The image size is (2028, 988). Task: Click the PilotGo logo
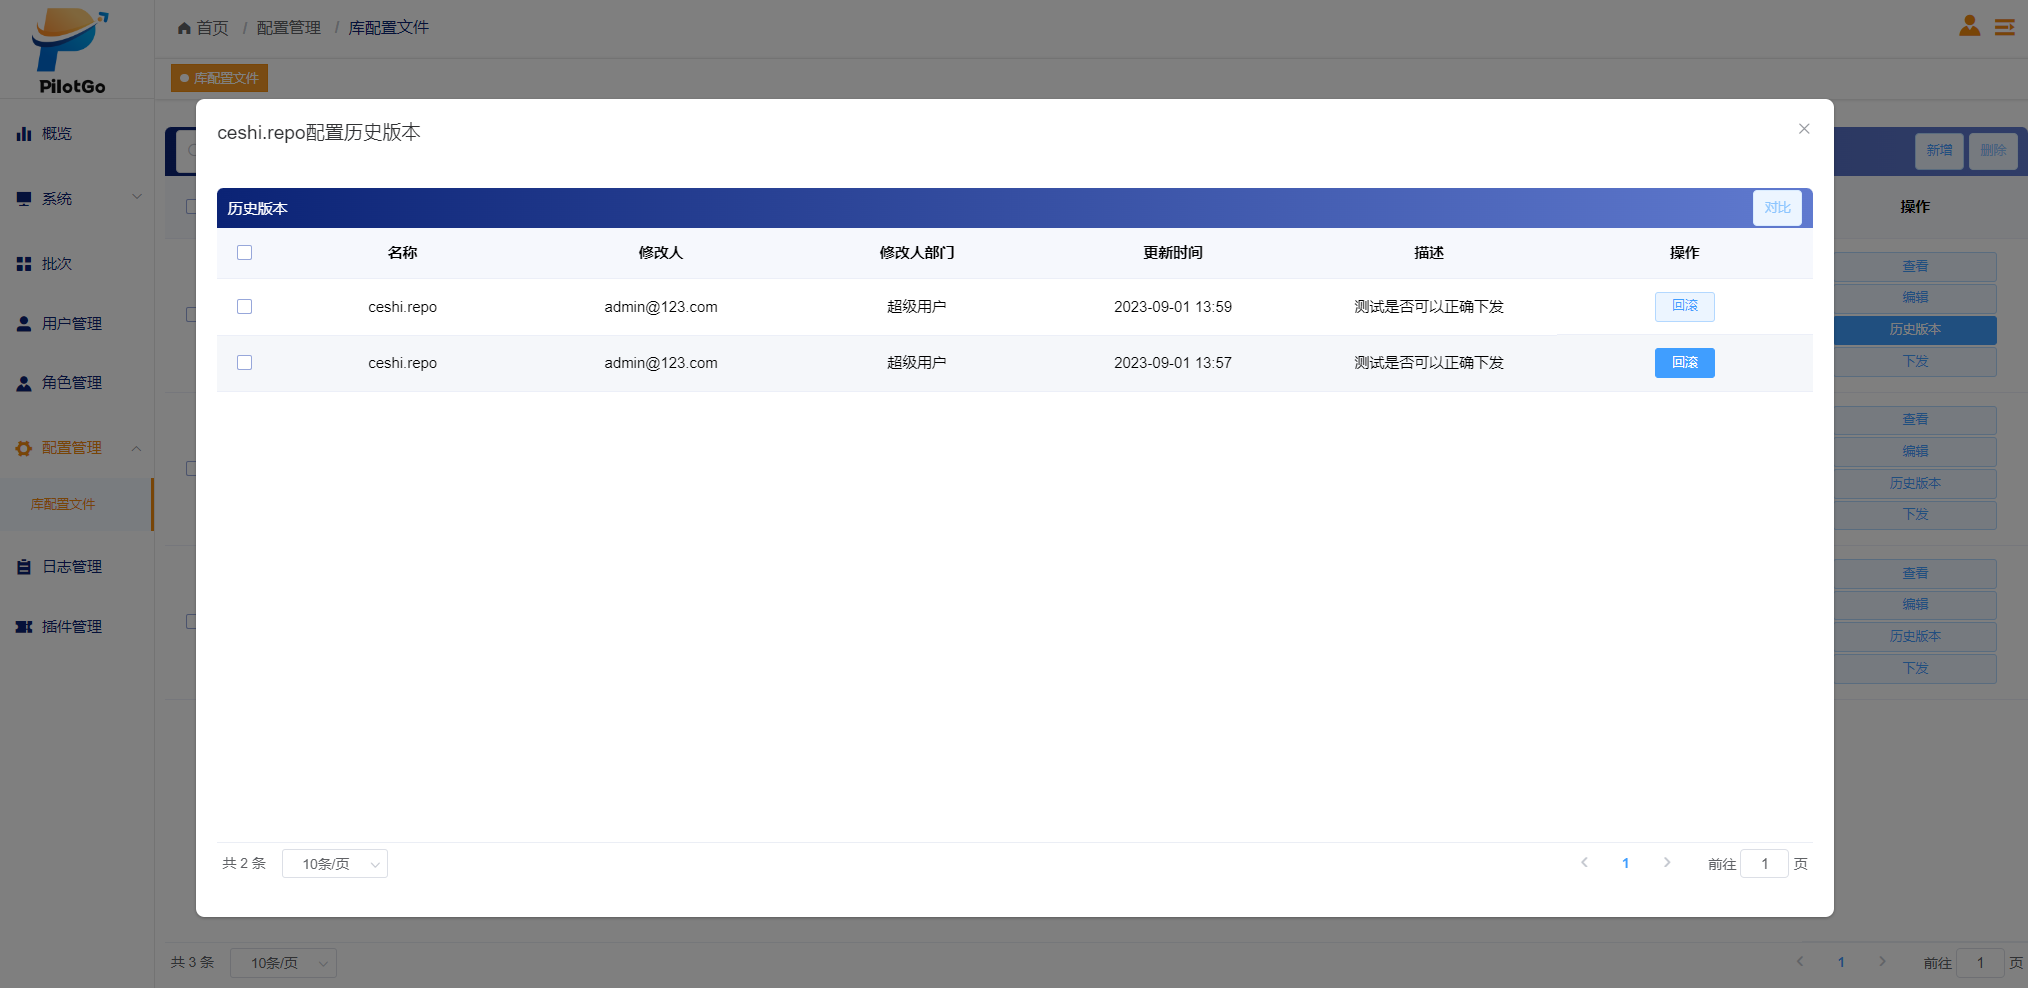coord(70,50)
